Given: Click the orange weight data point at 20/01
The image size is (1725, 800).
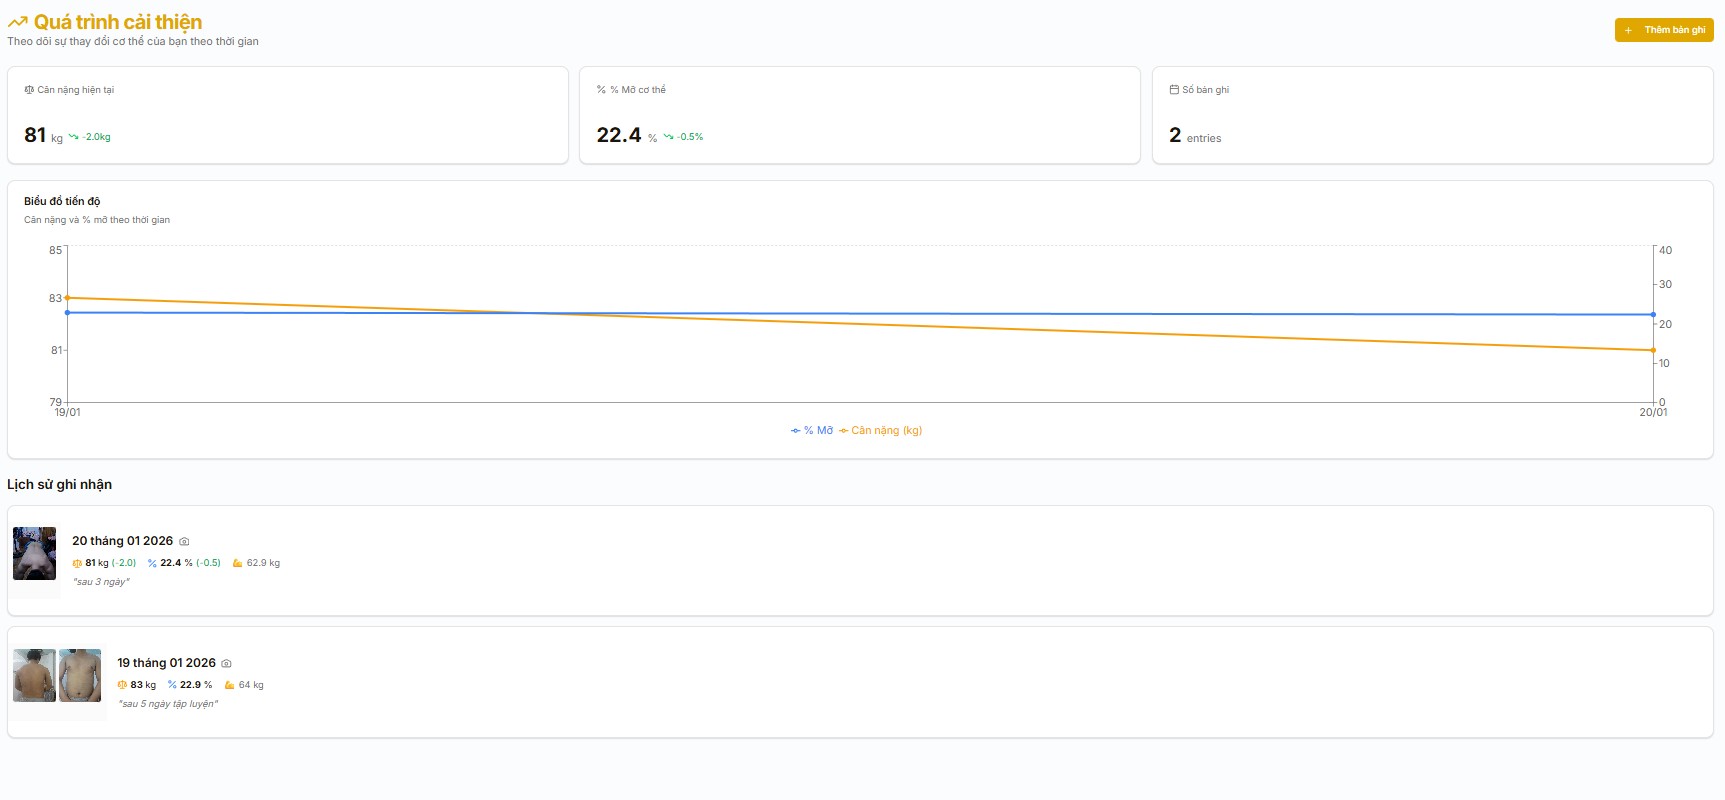Looking at the screenshot, I should pos(1653,350).
